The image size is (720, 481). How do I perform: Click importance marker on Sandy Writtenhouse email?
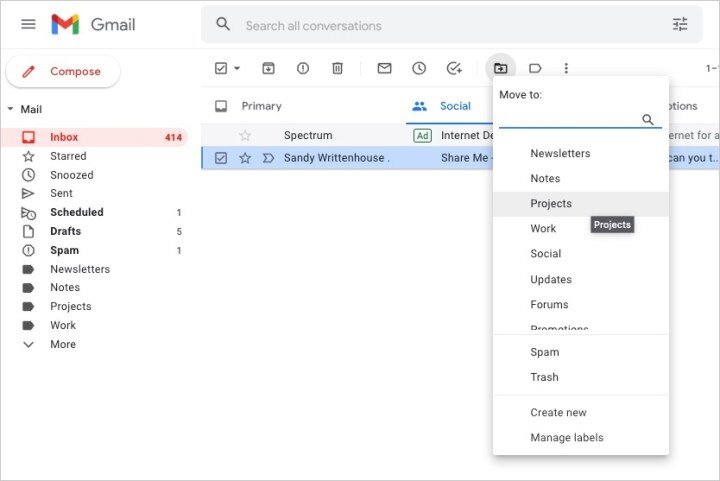pyautogui.click(x=268, y=158)
